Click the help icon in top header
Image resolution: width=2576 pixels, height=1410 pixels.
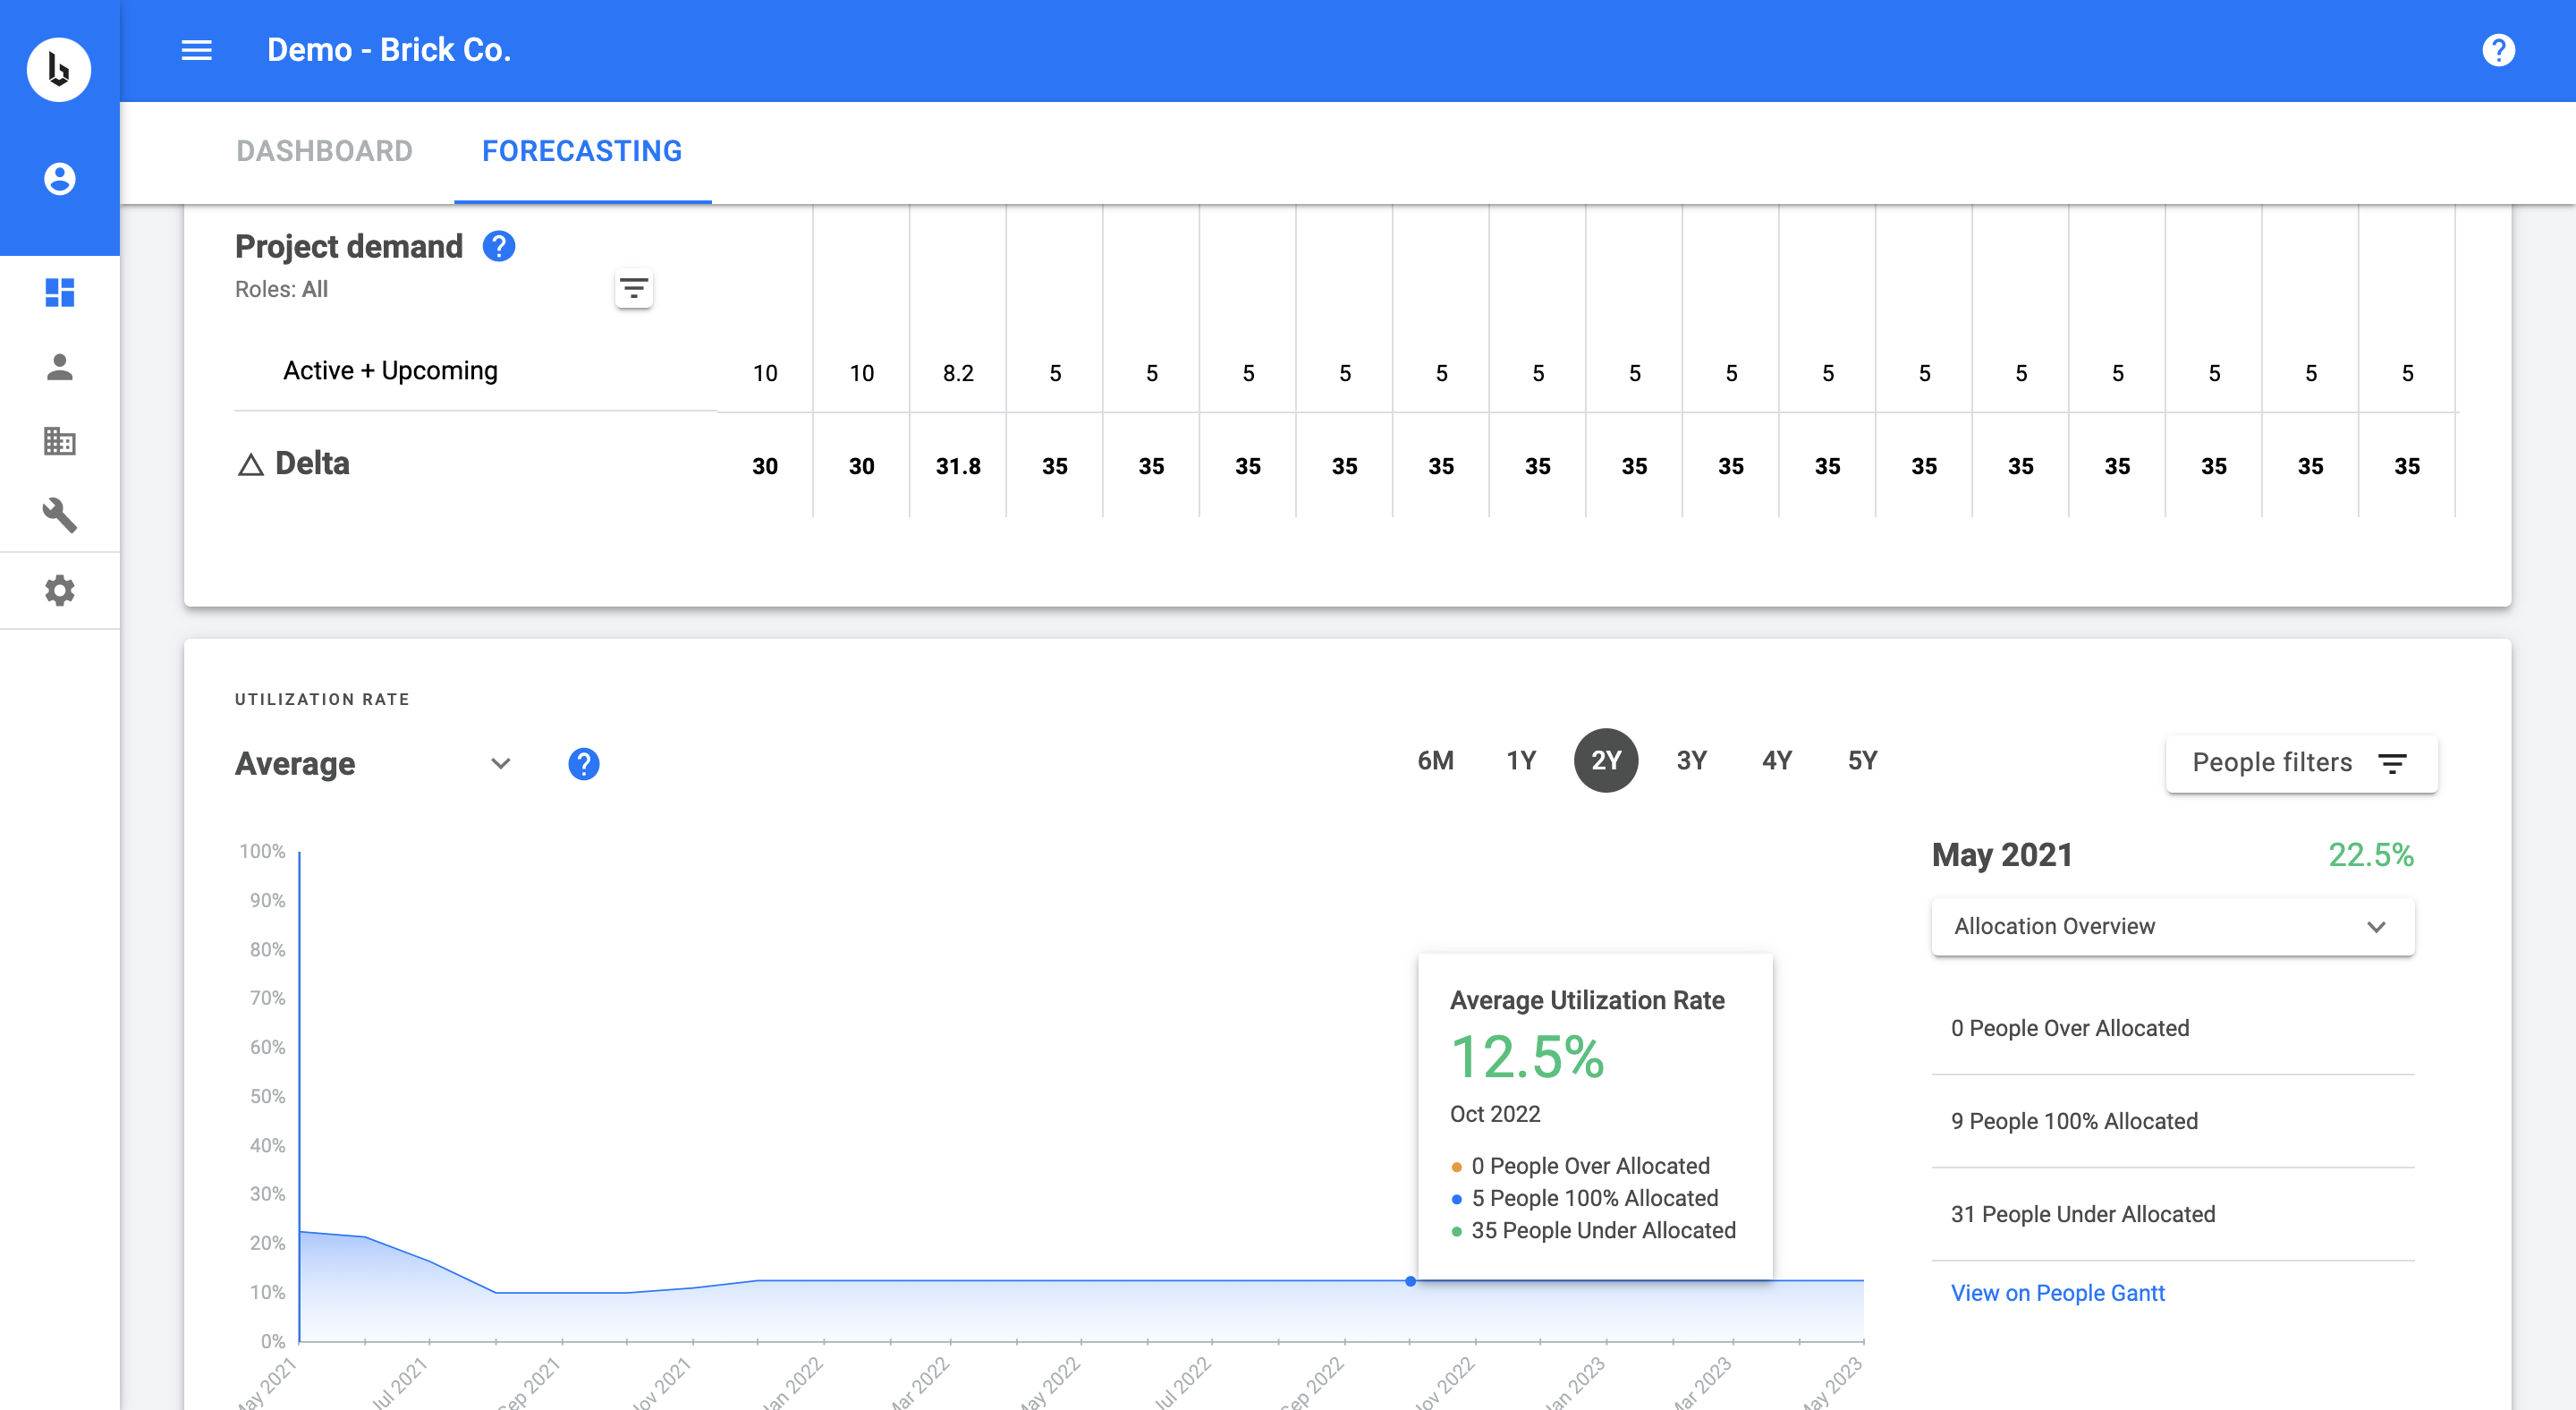(2497, 50)
